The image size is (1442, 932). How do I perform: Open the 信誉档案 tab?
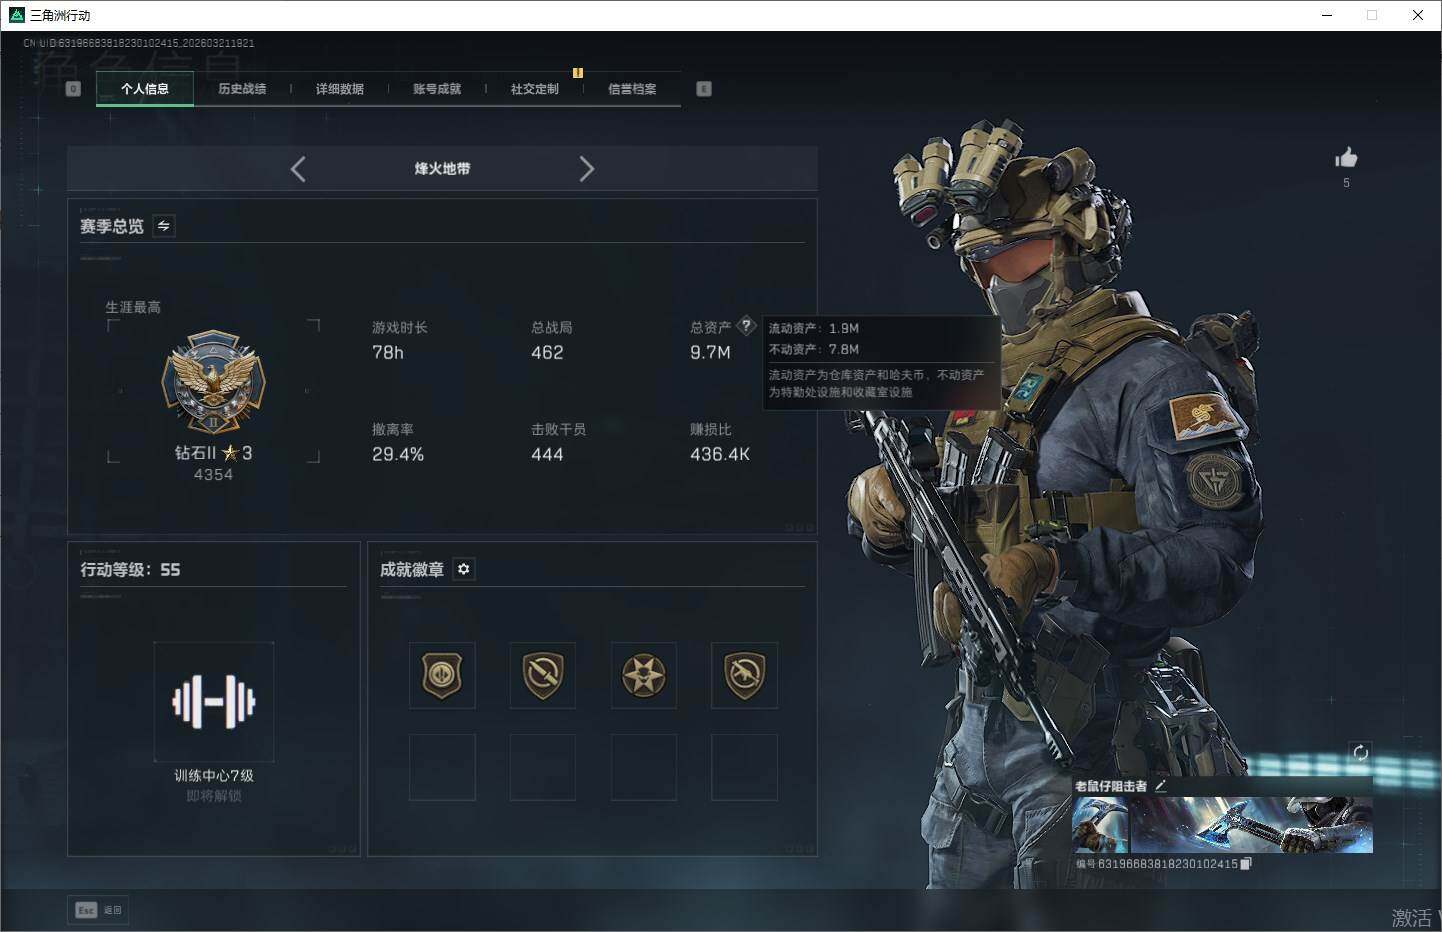point(632,89)
